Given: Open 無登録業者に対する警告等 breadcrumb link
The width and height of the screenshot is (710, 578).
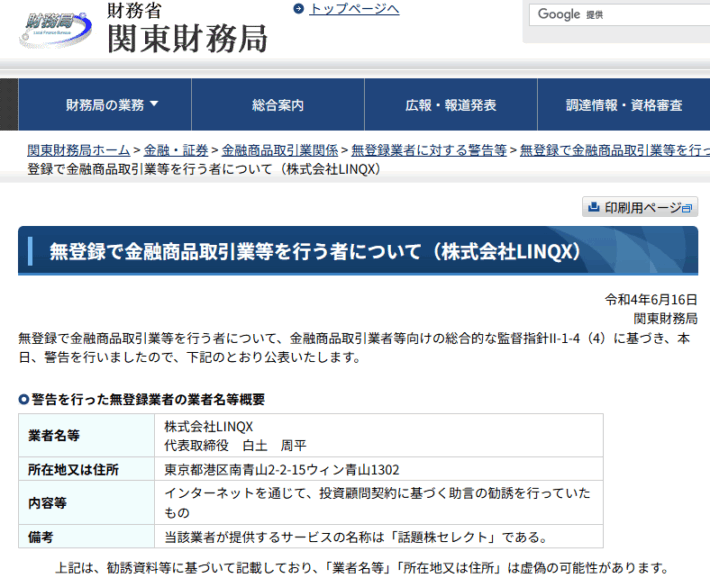Looking at the screenshot, I should pyautogui.click(x=428, y=150).
